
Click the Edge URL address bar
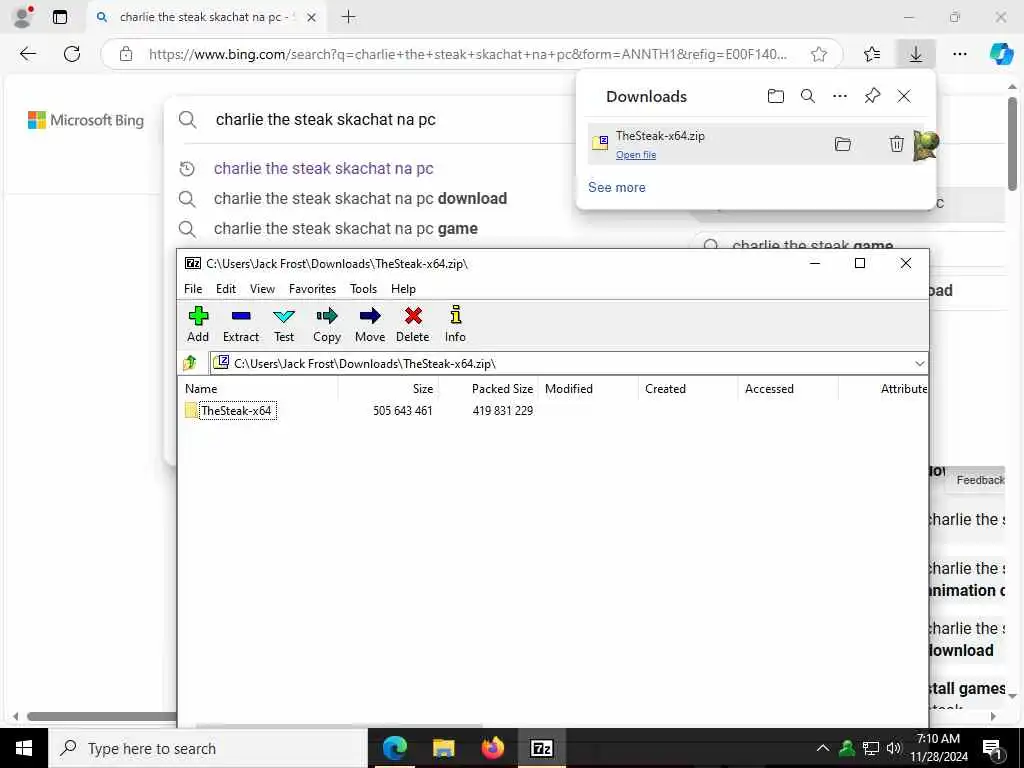click(x=467, y=54)
